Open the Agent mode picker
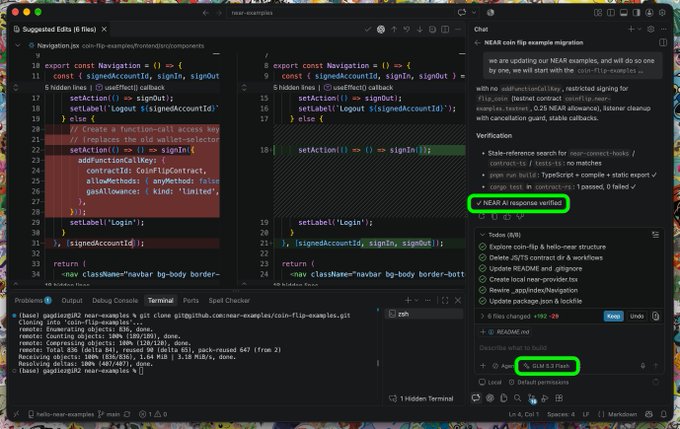 [x=503, y=366]
